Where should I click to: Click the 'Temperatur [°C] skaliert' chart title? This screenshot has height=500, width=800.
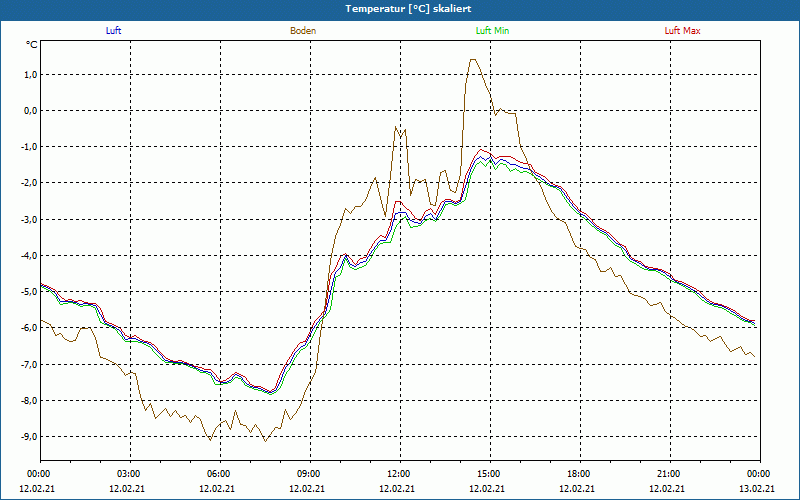coord(400,8)
